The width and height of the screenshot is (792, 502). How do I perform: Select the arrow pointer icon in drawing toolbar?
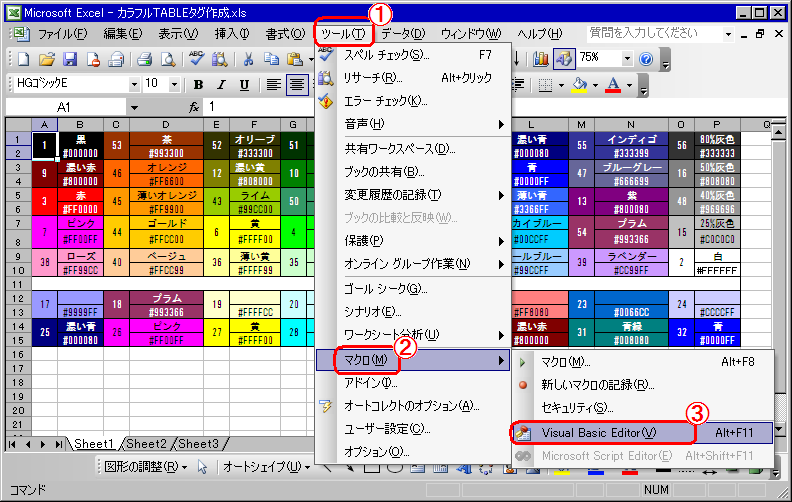pos(202,466)
